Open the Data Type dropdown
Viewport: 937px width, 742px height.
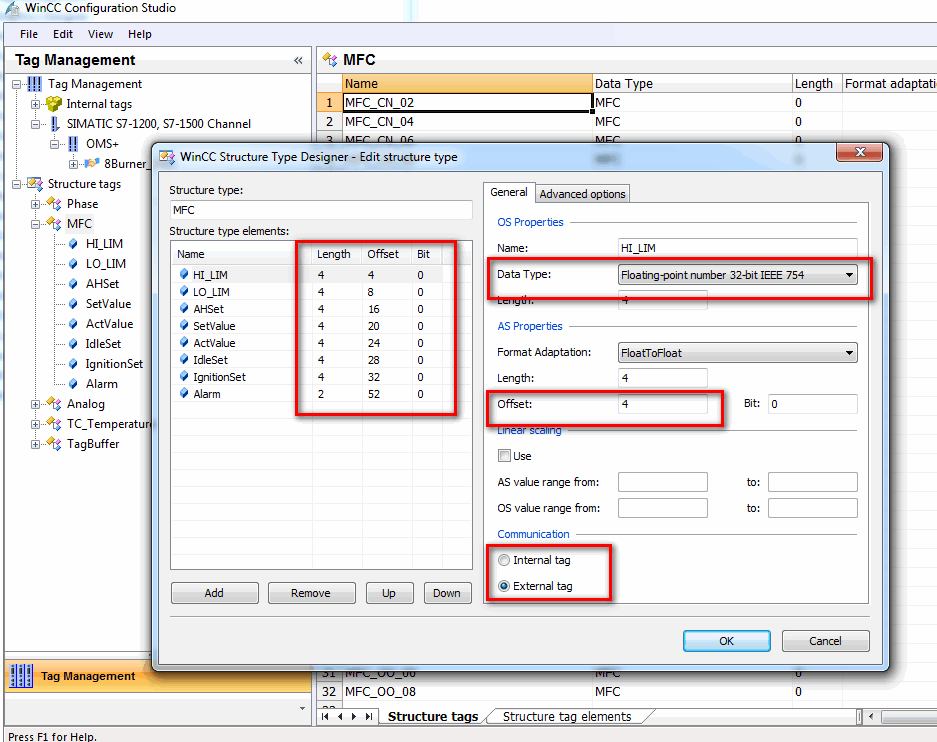849,275
